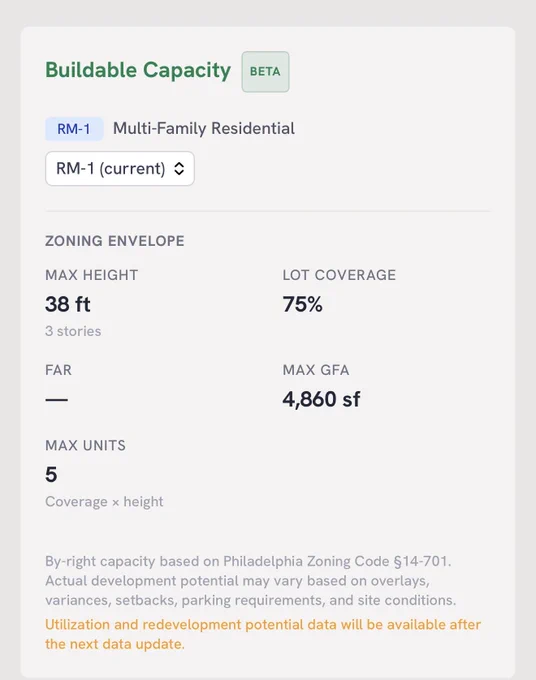Click the orange utilization data update notice

coord(263,634)
